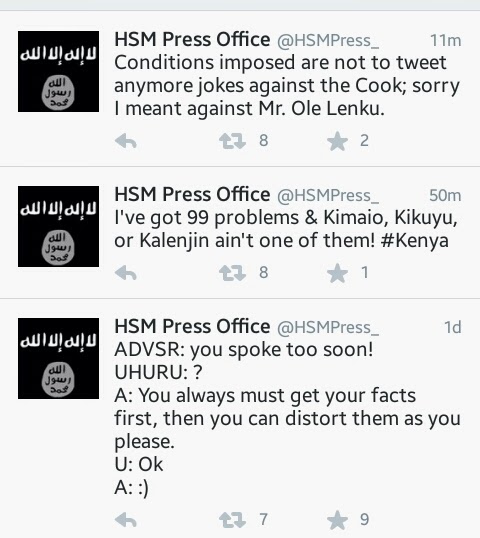Open the #Kenya hashtag
This screenshot has width=480, height=538.
click(x=414, y=241)
